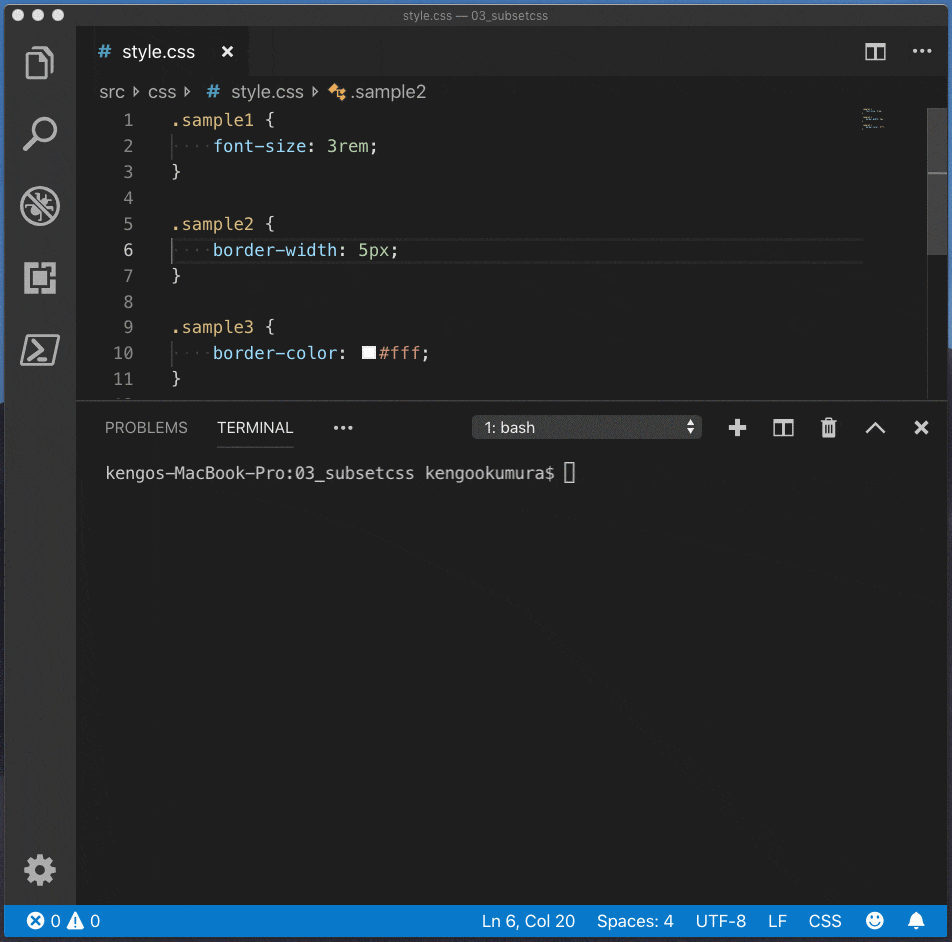952x942 pixels.
Task: Kill terminal with the trash icon
Action: coord(828,428)
